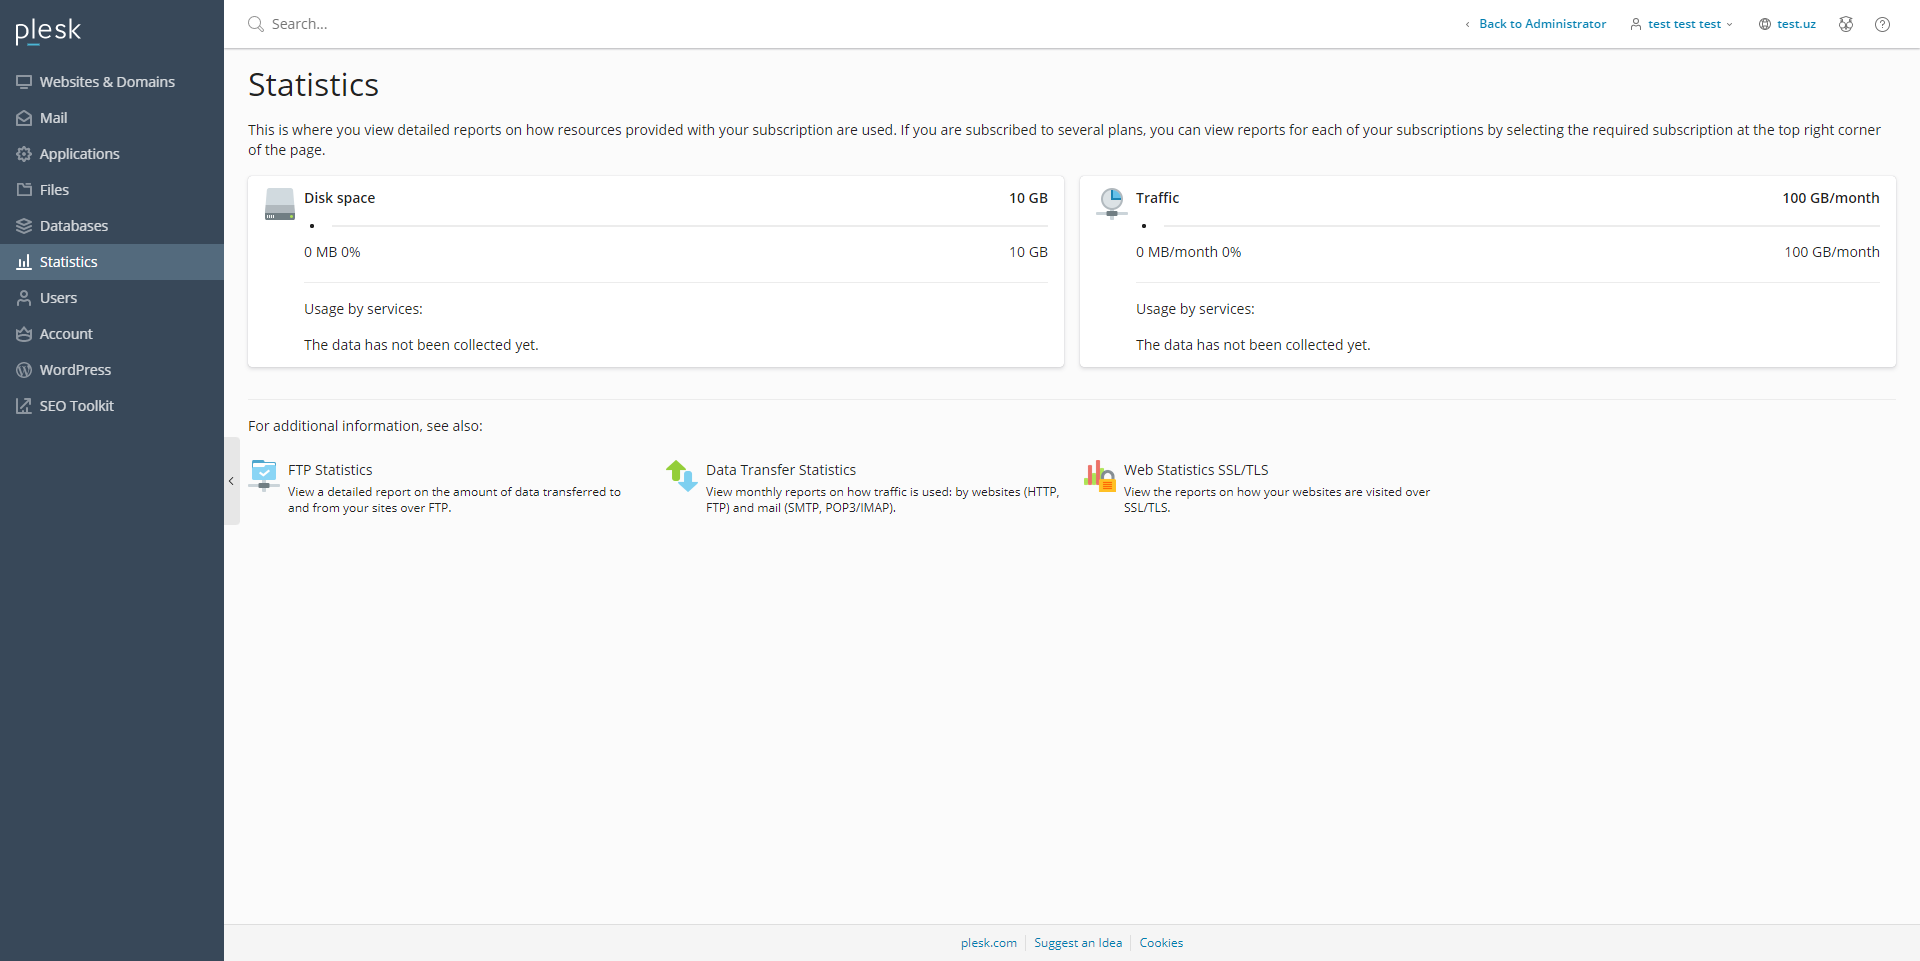Click the Disk space usage progress bar
The width and height of the screenshot is (1920, 961).
(676, 226)
